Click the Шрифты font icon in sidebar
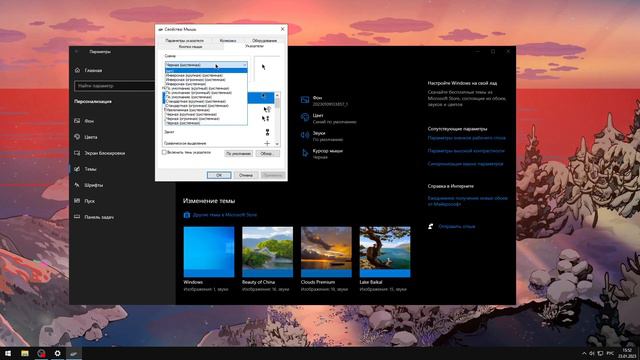Viewport: 640px width, 360px height. pyautogui.click(x=77, y=185)
